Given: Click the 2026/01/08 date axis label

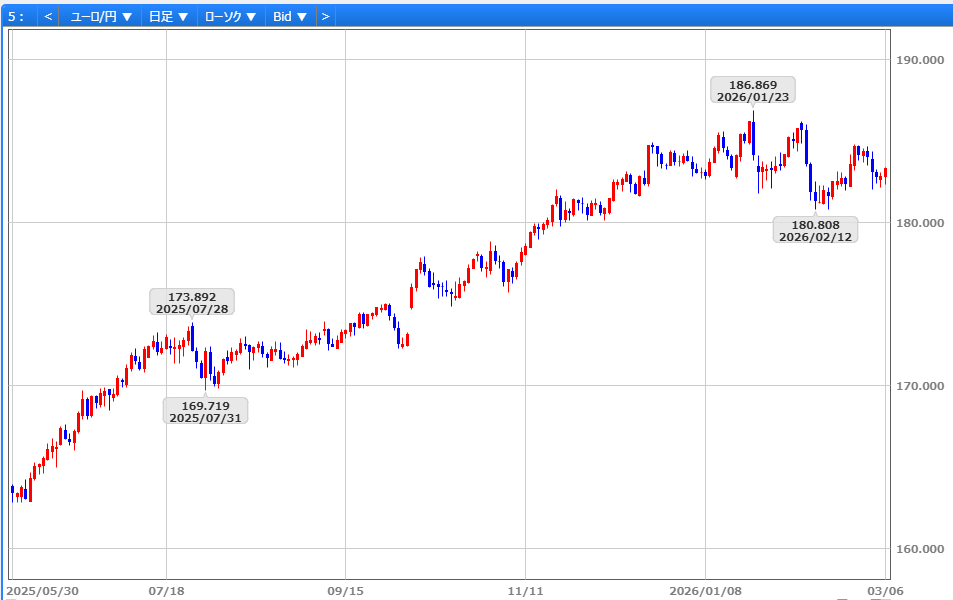Looking at the screenshot, I should click(x=706, y=591).
